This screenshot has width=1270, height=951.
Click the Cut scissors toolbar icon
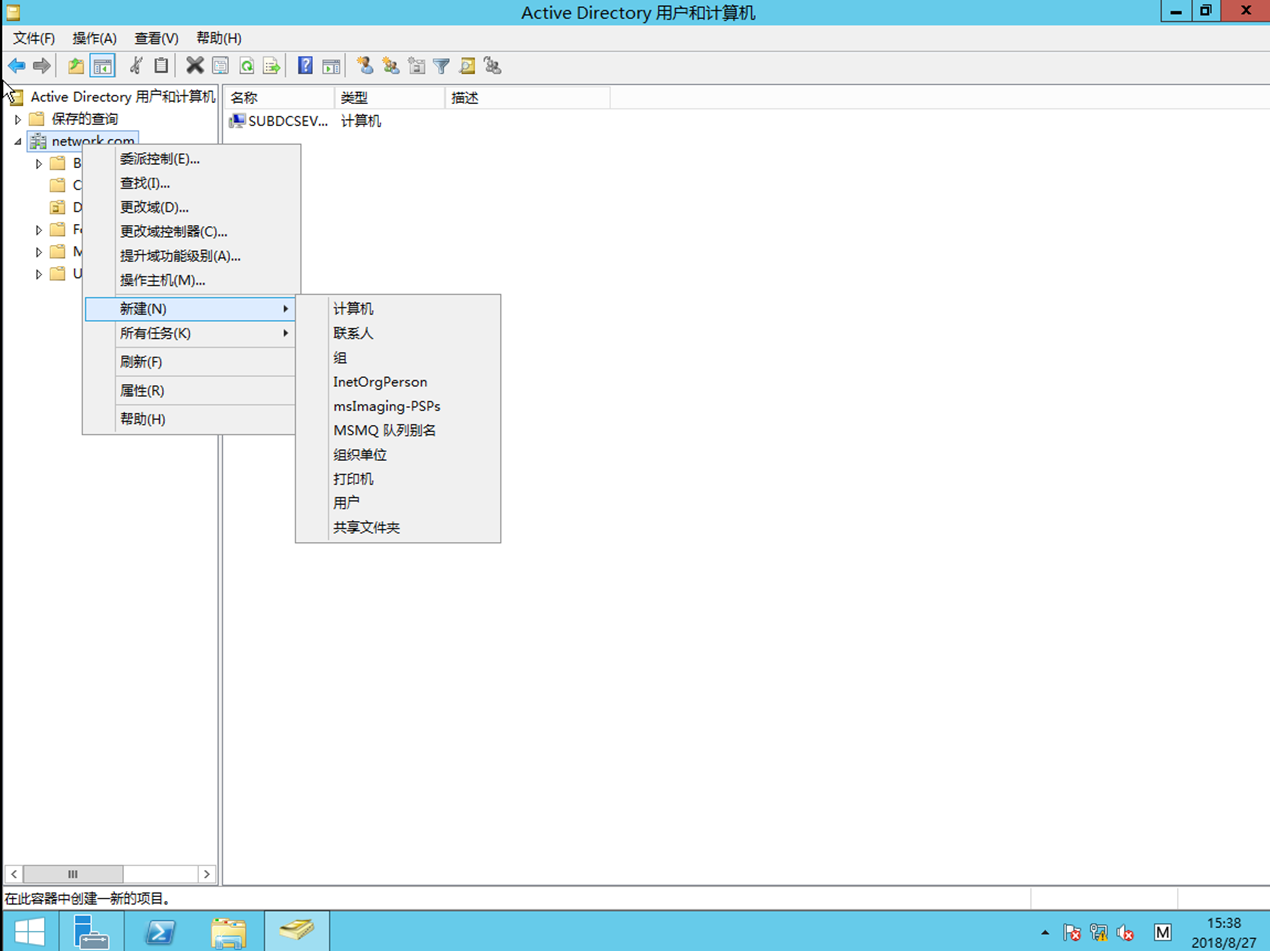coord(136,66)
